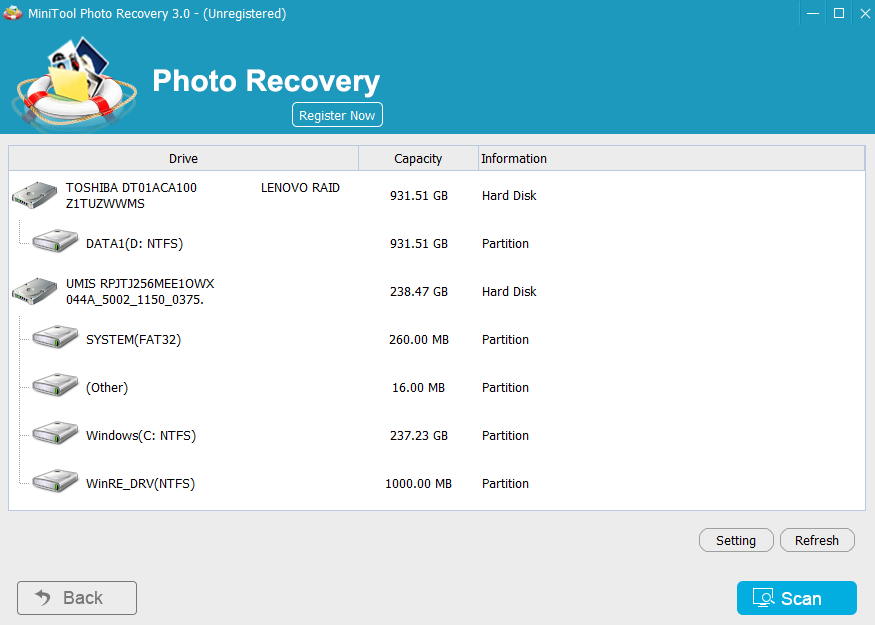The height and width of the screenshot is (625, 875).
Task: Select the TOSHIBA DT01ACA100 disk row
Action: pyautogui.click(x=437, y=195)
